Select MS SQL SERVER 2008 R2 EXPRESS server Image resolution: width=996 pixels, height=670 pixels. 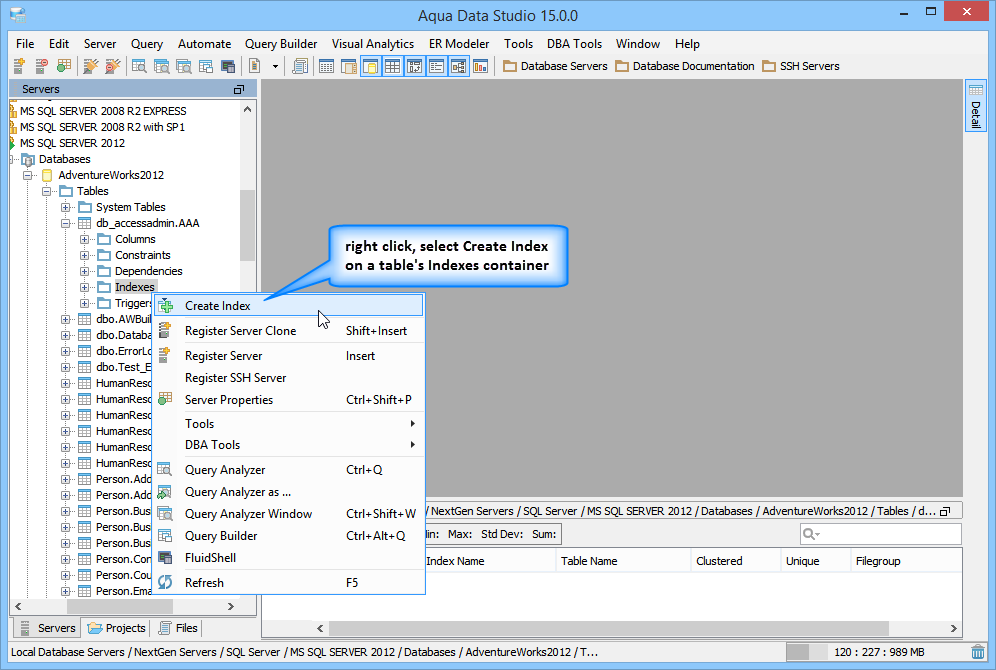[103, 111]
